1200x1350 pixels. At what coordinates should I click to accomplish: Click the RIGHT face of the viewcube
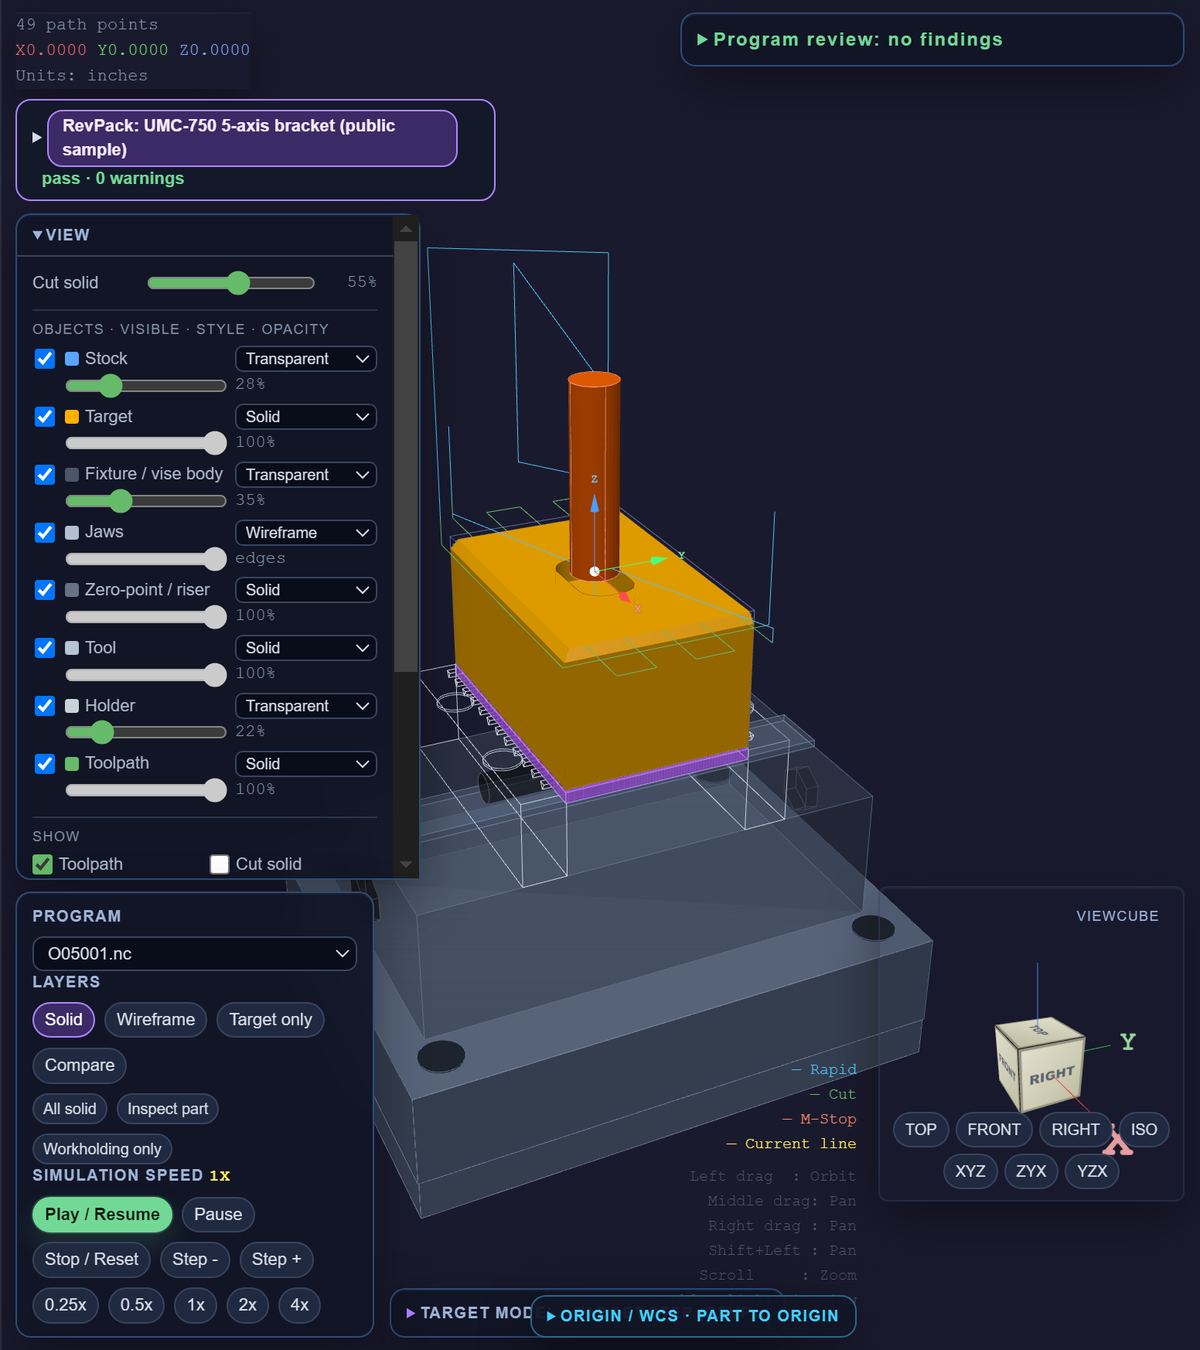point(1052,1076)
